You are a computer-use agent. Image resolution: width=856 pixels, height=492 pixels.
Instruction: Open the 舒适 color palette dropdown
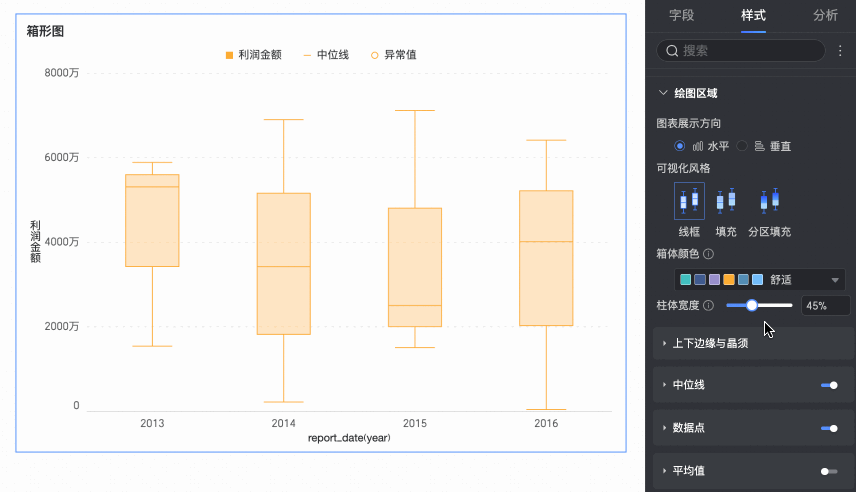pyautogui.click(x=759, y=280)
